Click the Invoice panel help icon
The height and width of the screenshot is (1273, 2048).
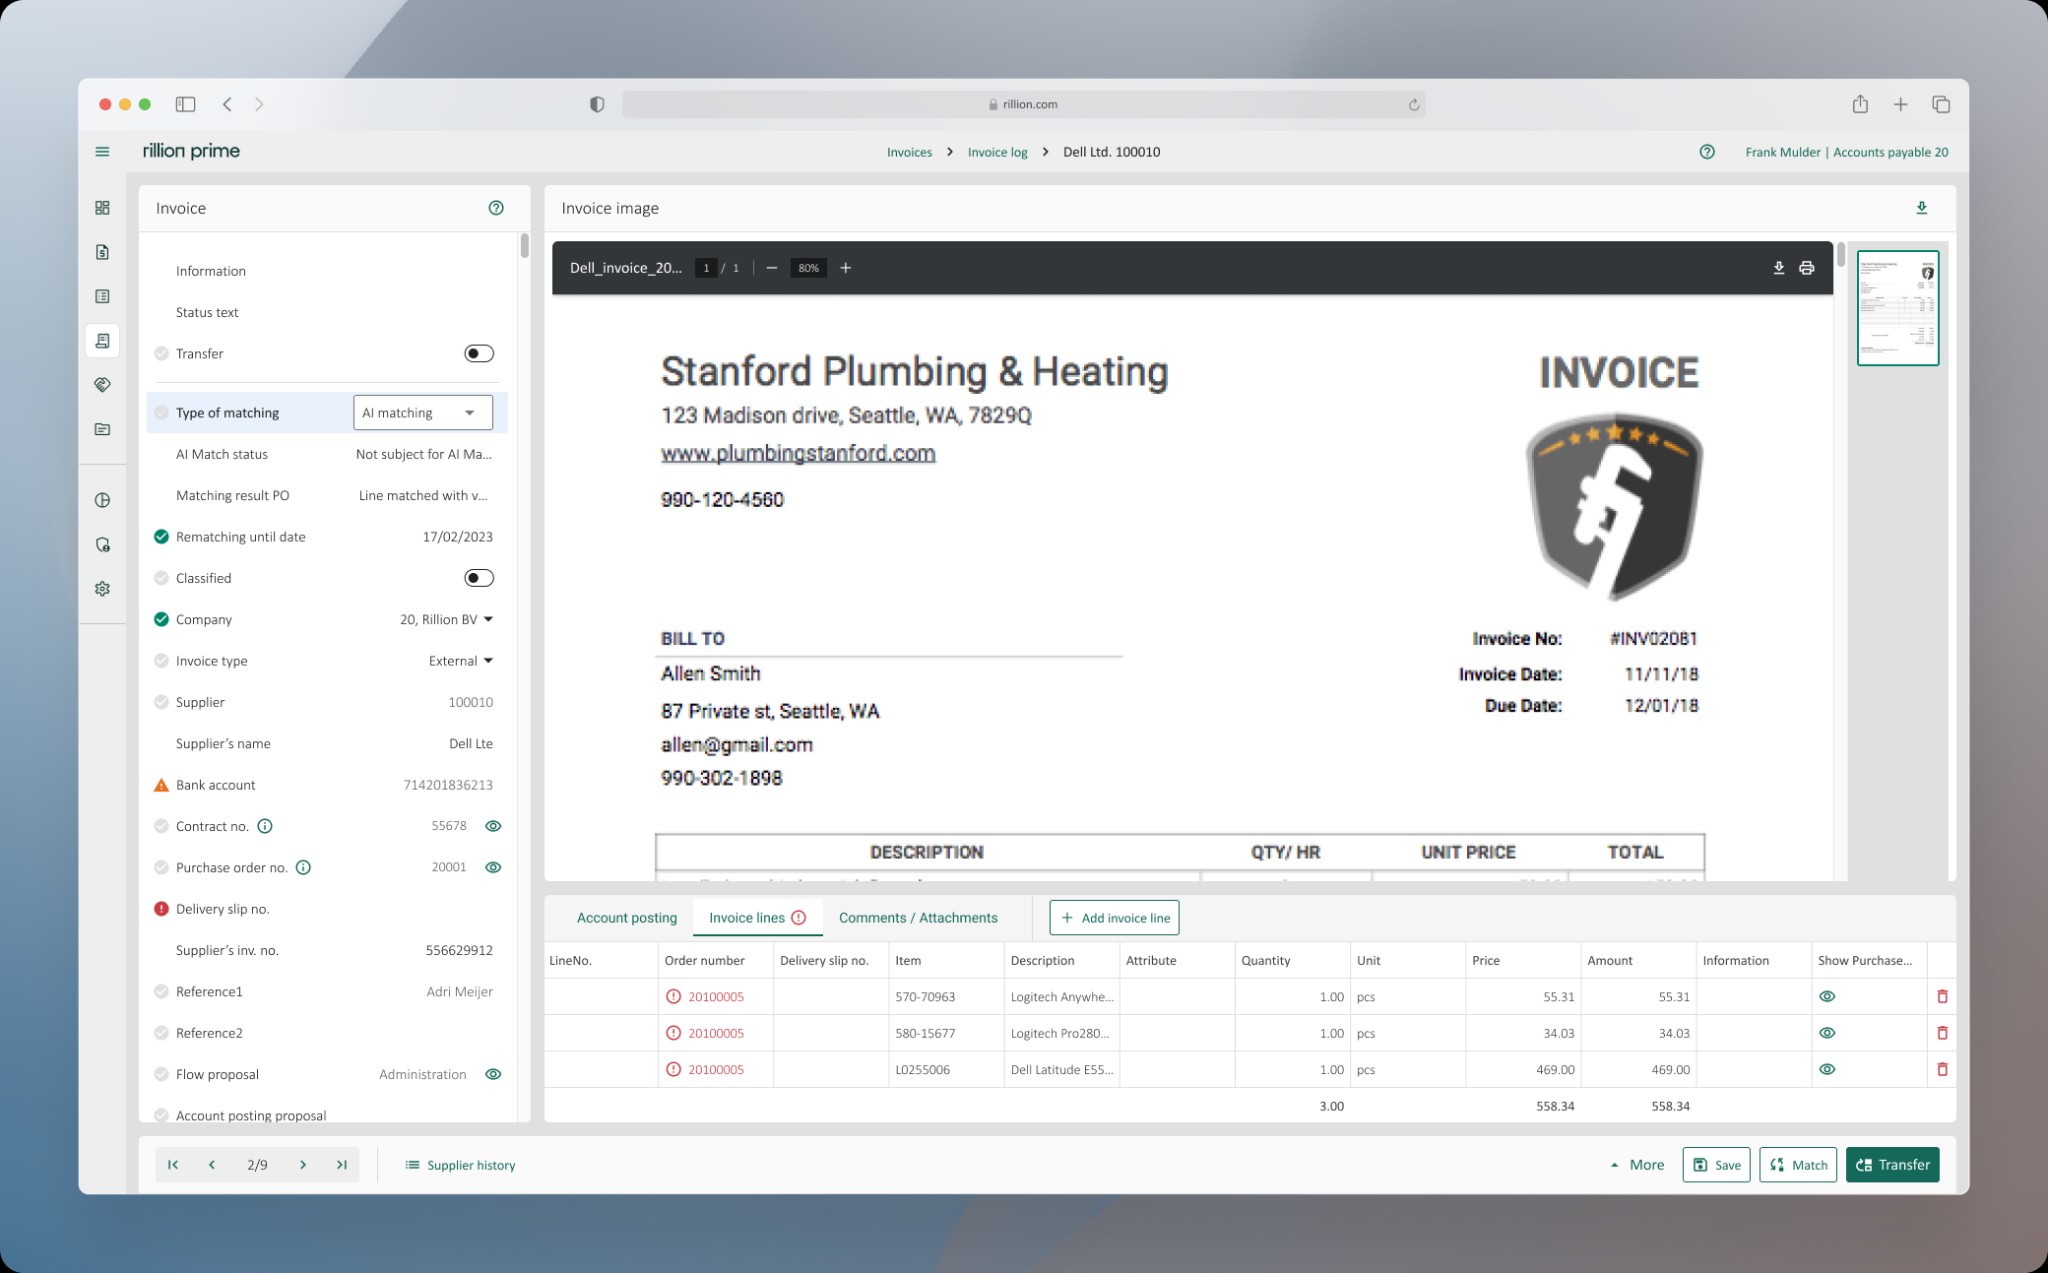pos(496,208)
